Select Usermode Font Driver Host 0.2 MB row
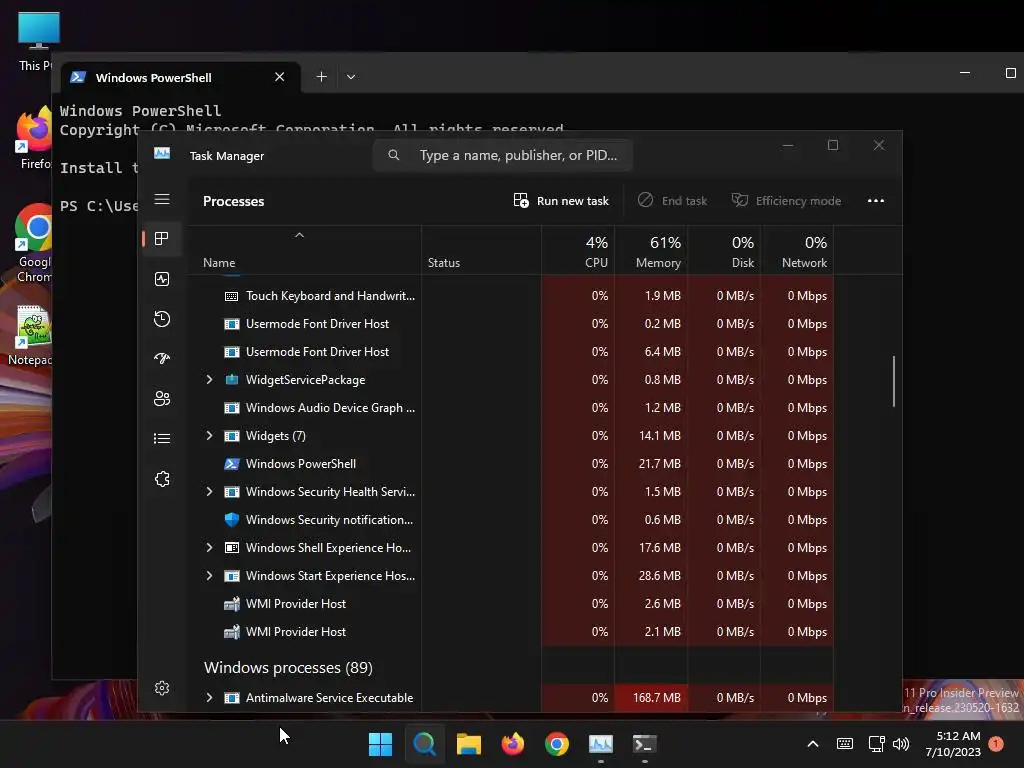The image size is (1024, 768). (x=511, y=324)
